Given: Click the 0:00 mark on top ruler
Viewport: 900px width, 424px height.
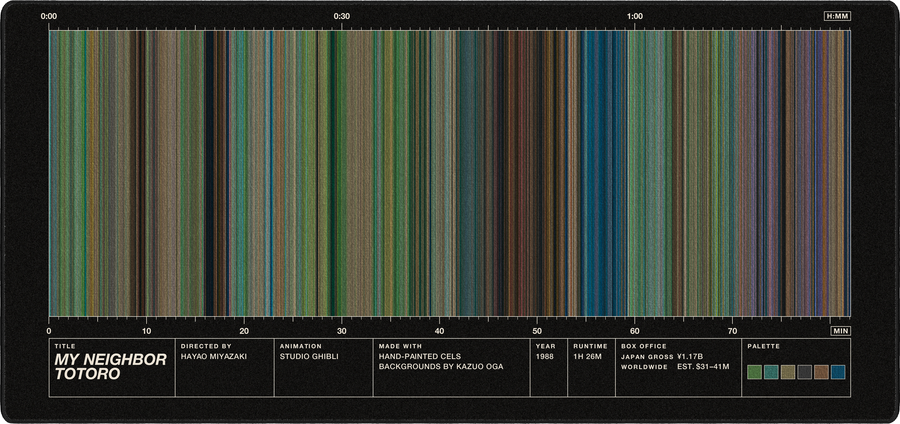Looking at the screenshot, I should pos(49,16).
